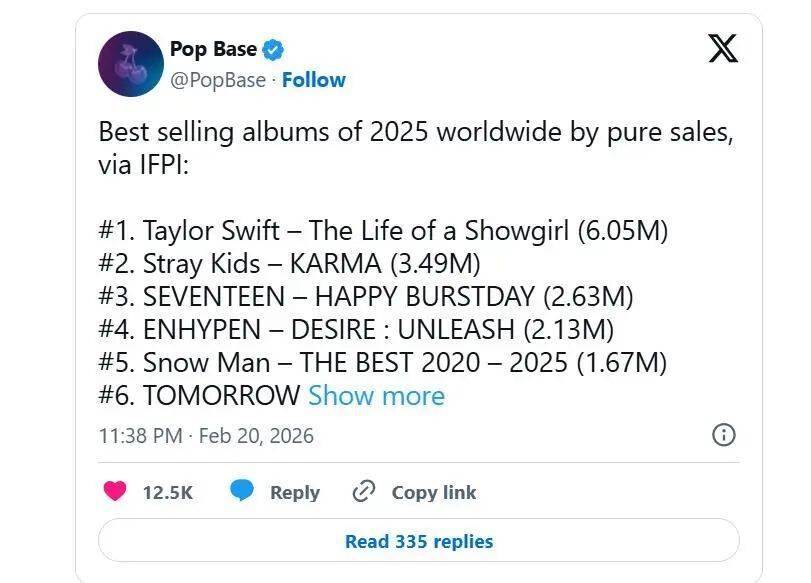Click the Pop Base display name
The width and height of the screenshot is (811, 583).
click(213, 49)
